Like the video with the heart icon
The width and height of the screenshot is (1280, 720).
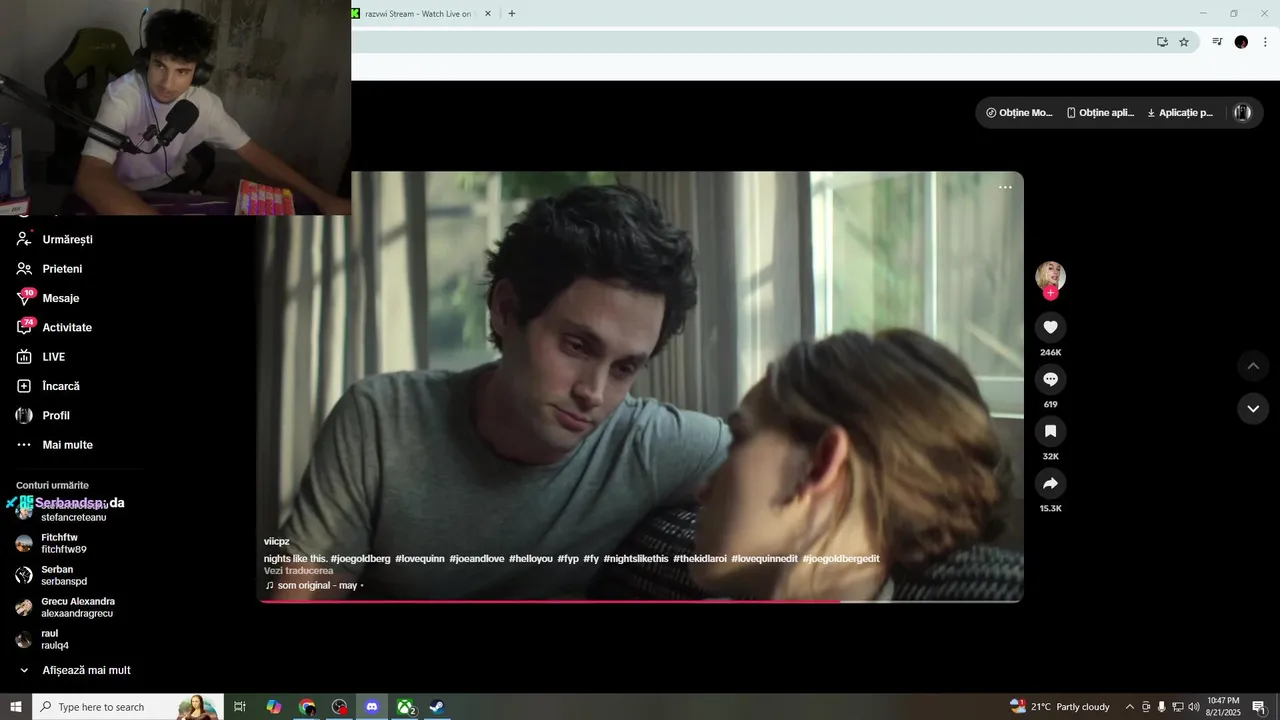tap(1050, 327)
